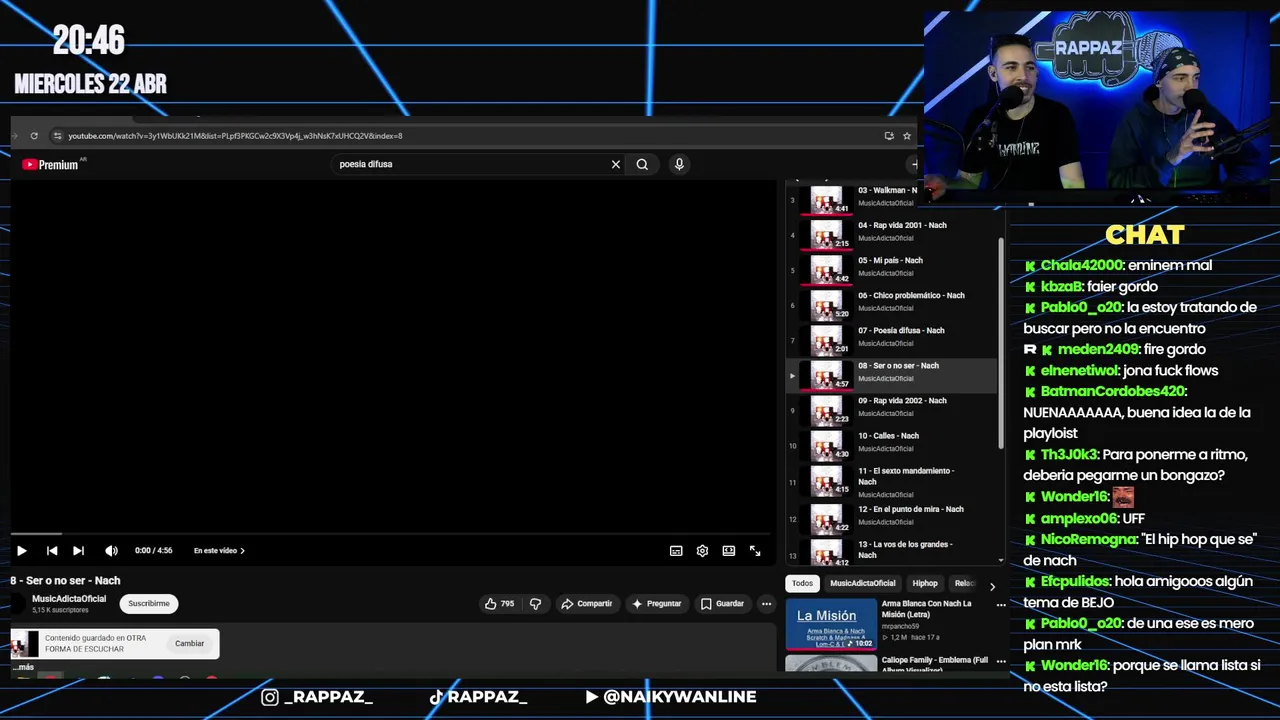The image size is (1280, 720).
Task: Mute the video with speaker icon
Action: (x=111, y=551)
